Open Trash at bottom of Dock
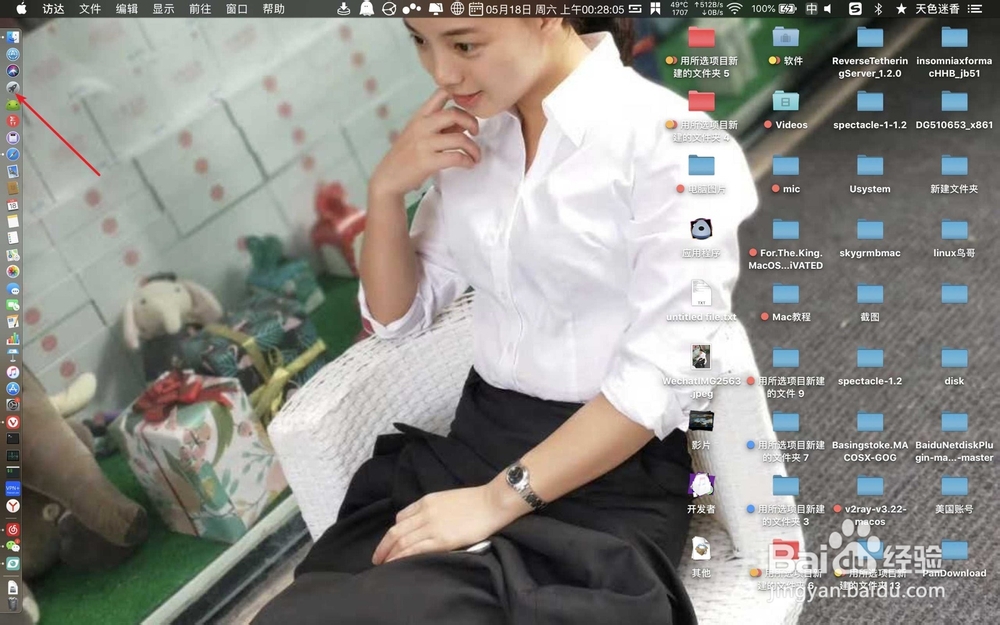Screen dimensions: 1000x625 click(12, 603)
